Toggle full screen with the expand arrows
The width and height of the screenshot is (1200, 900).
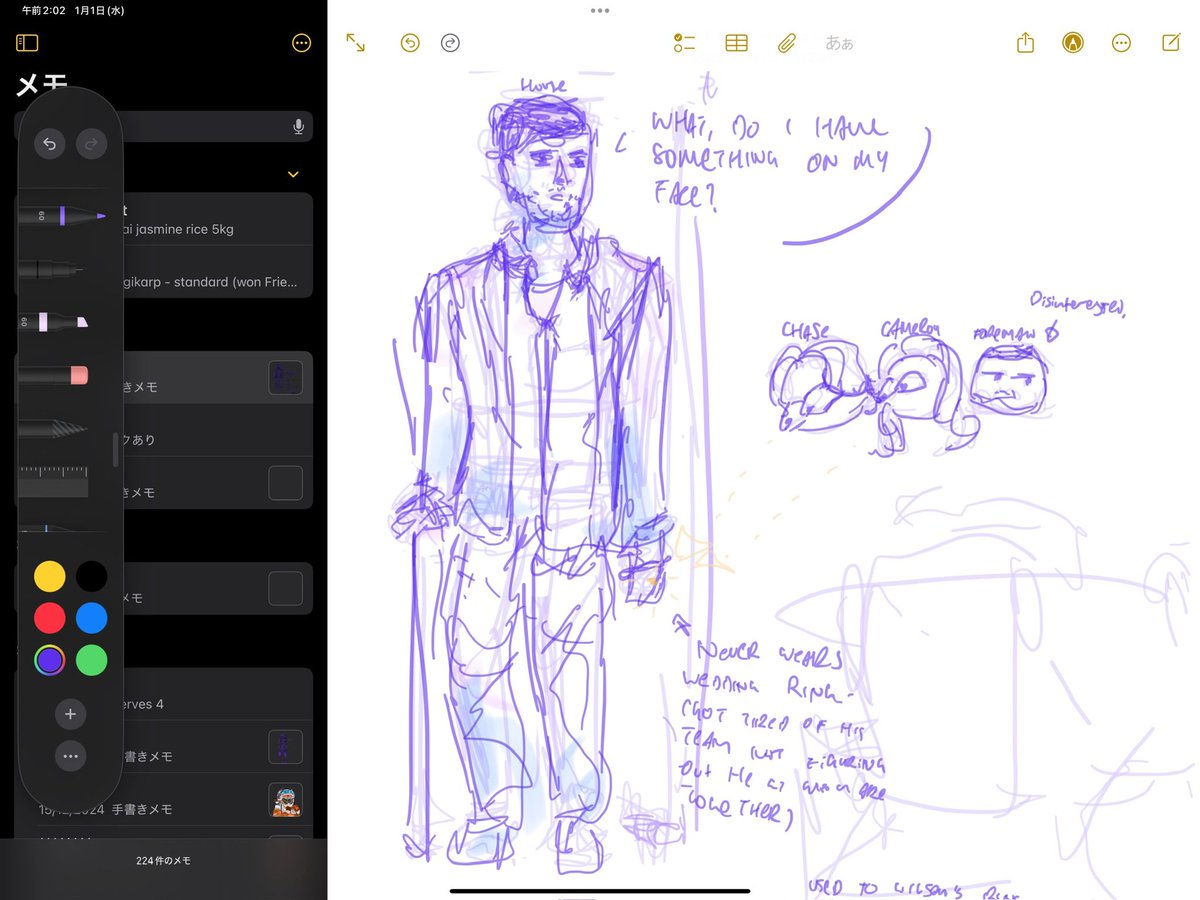353,43
